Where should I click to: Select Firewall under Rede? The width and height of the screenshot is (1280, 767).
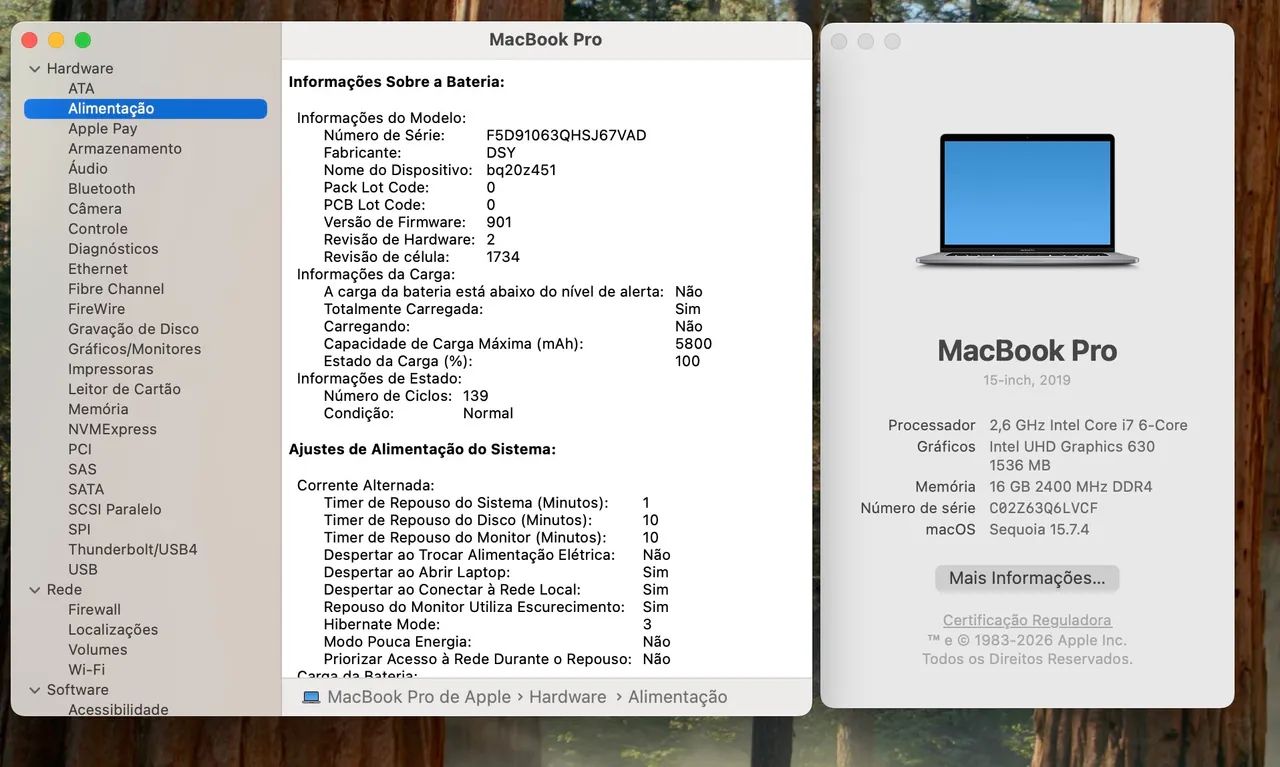click(x=94, y=609)
